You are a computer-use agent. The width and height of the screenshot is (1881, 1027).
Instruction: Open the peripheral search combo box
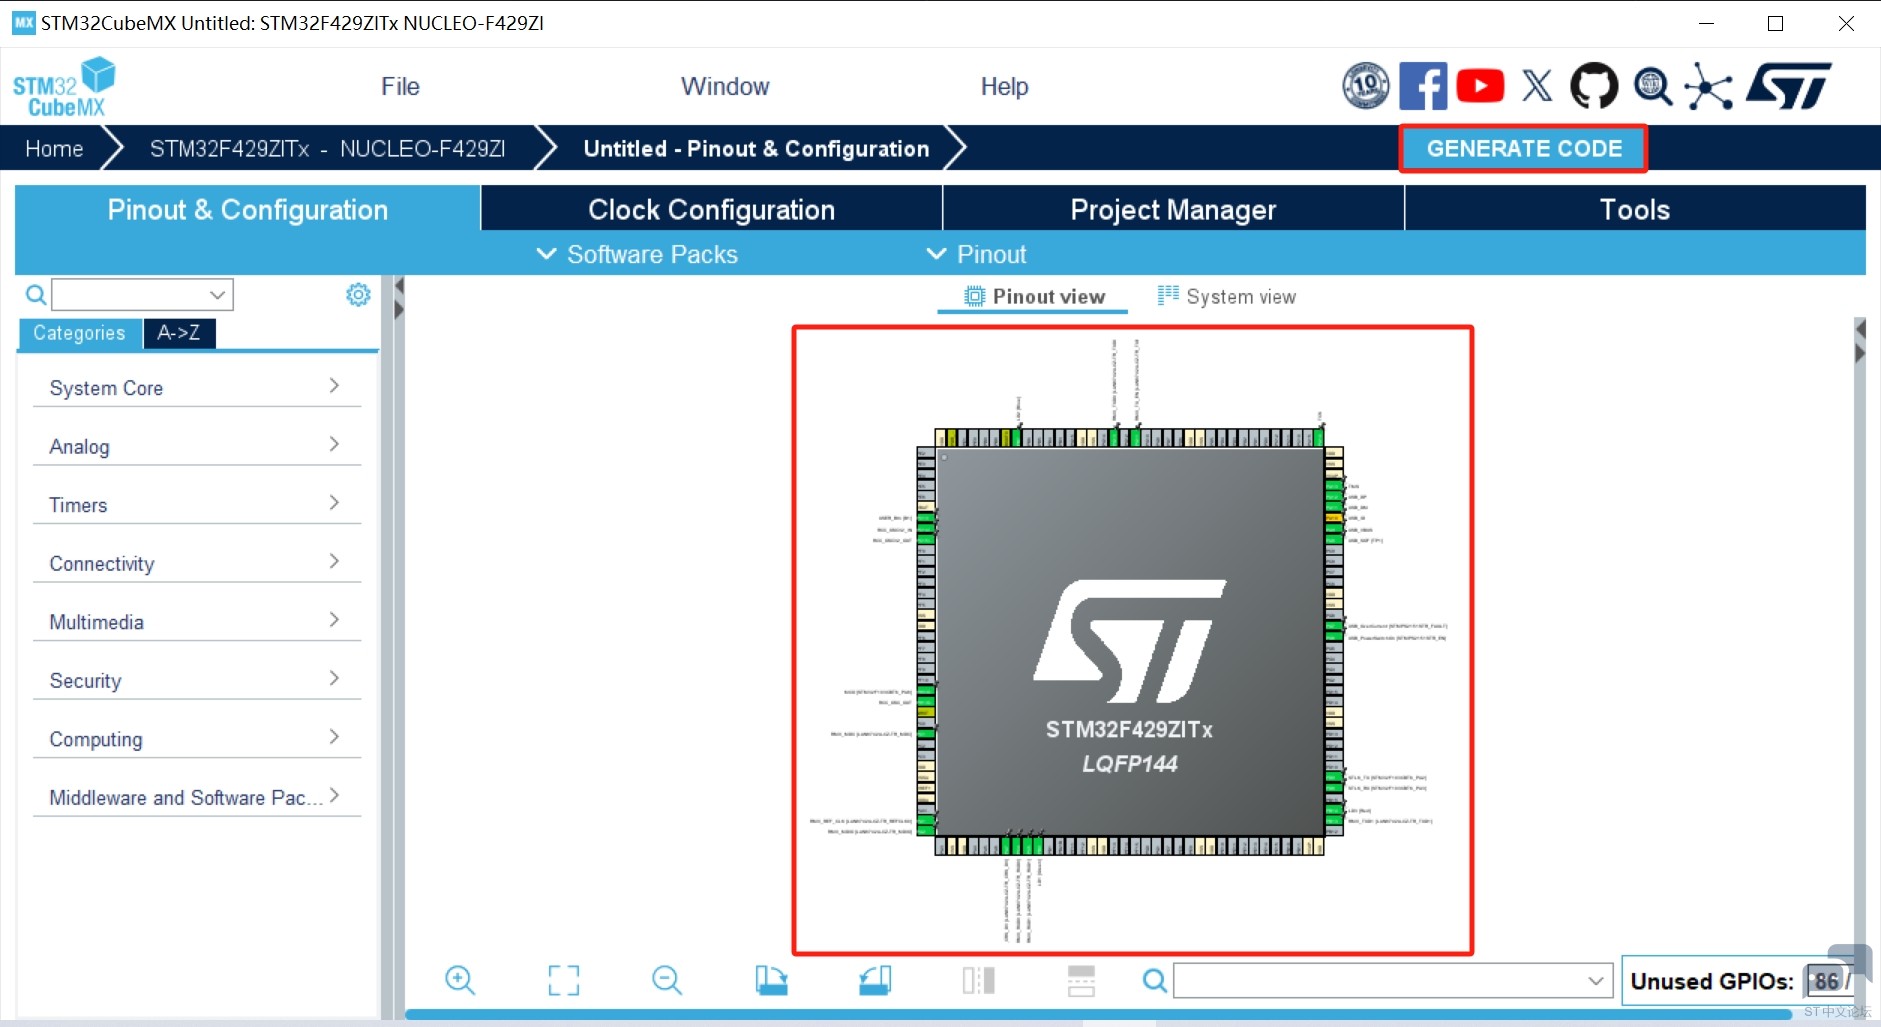142,295
